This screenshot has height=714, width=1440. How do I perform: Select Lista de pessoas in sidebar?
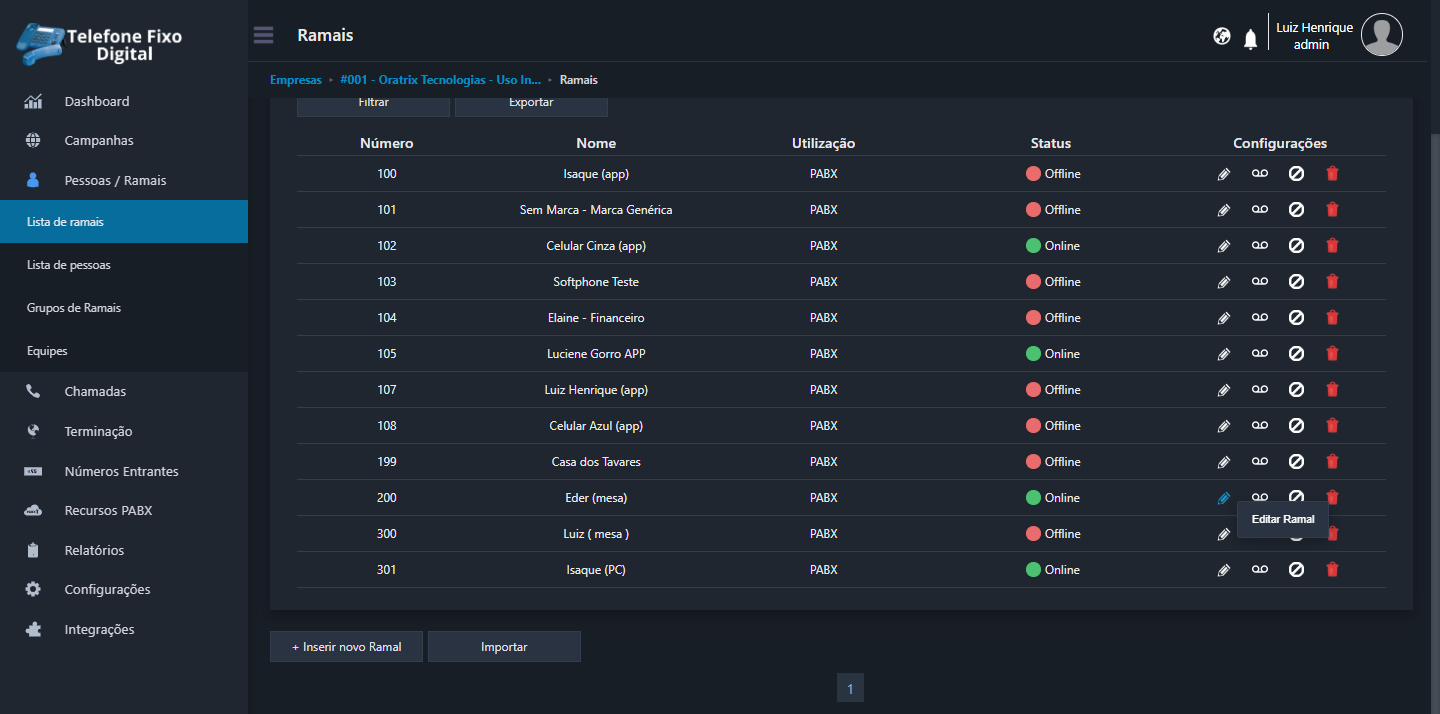(69, 265)
